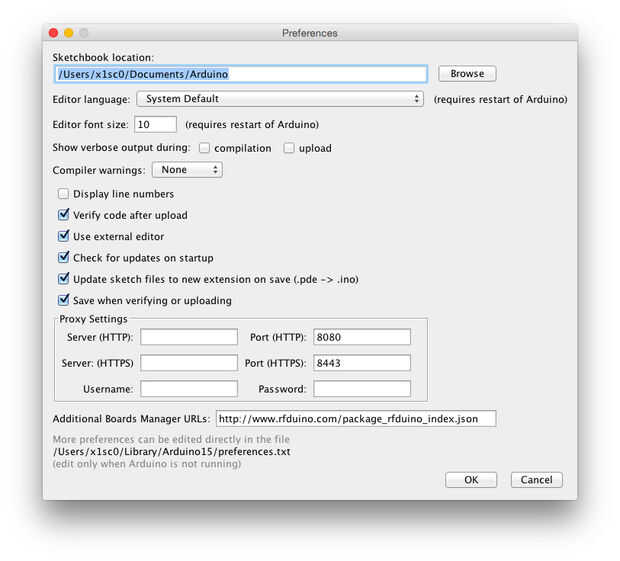620x561 pixels.
Task: Click the Browse button for sketchbook location
Action: (467, 74)
